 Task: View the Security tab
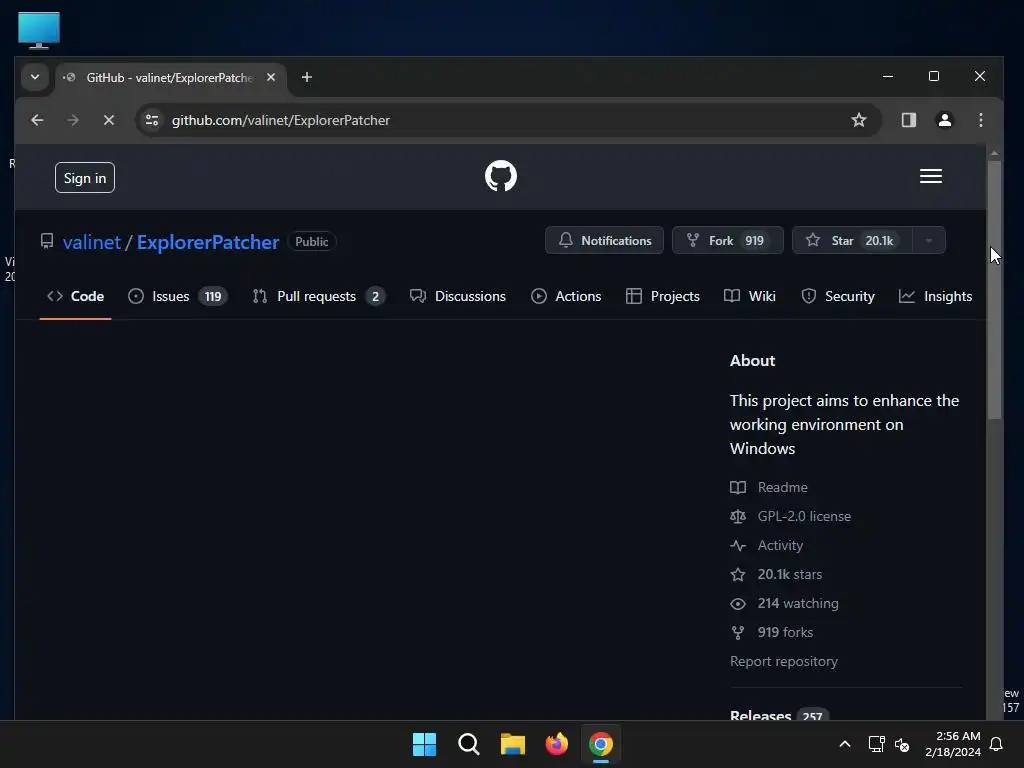tap(838, 296)
